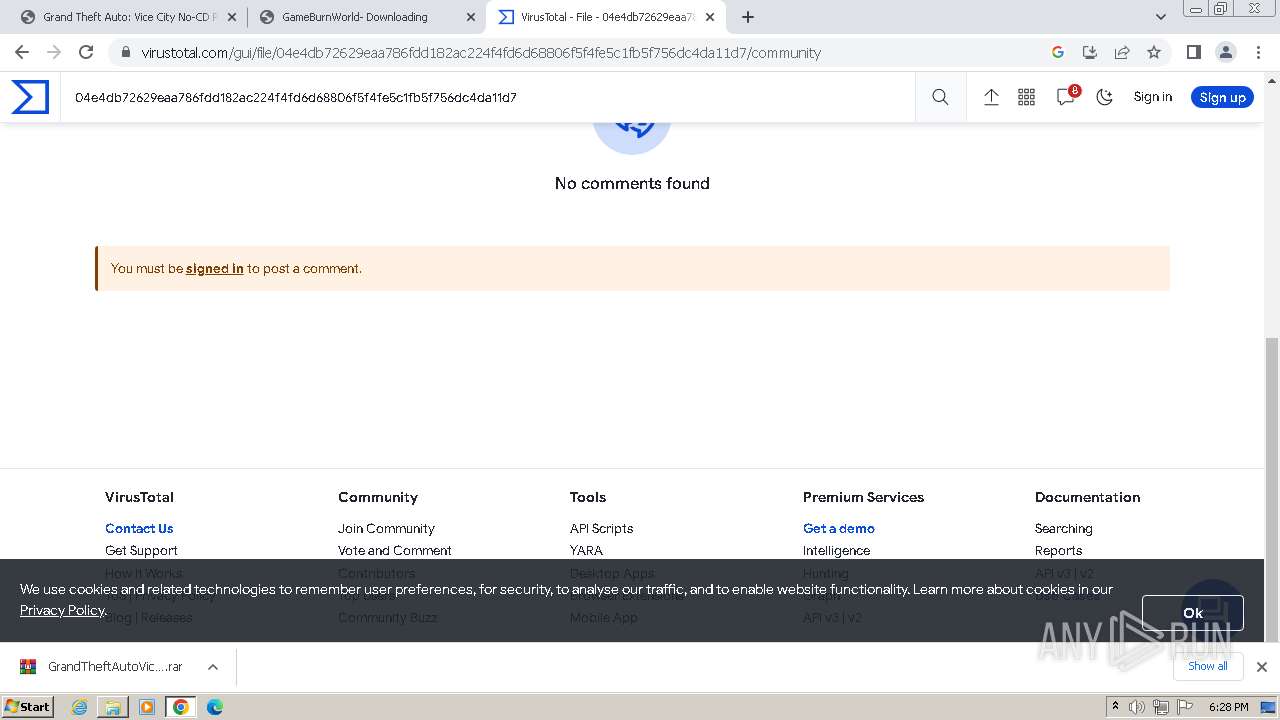Click the Action Center flag icon
The height and width of the screenshot is (720, 1280).
click(x=1185, y=707)
